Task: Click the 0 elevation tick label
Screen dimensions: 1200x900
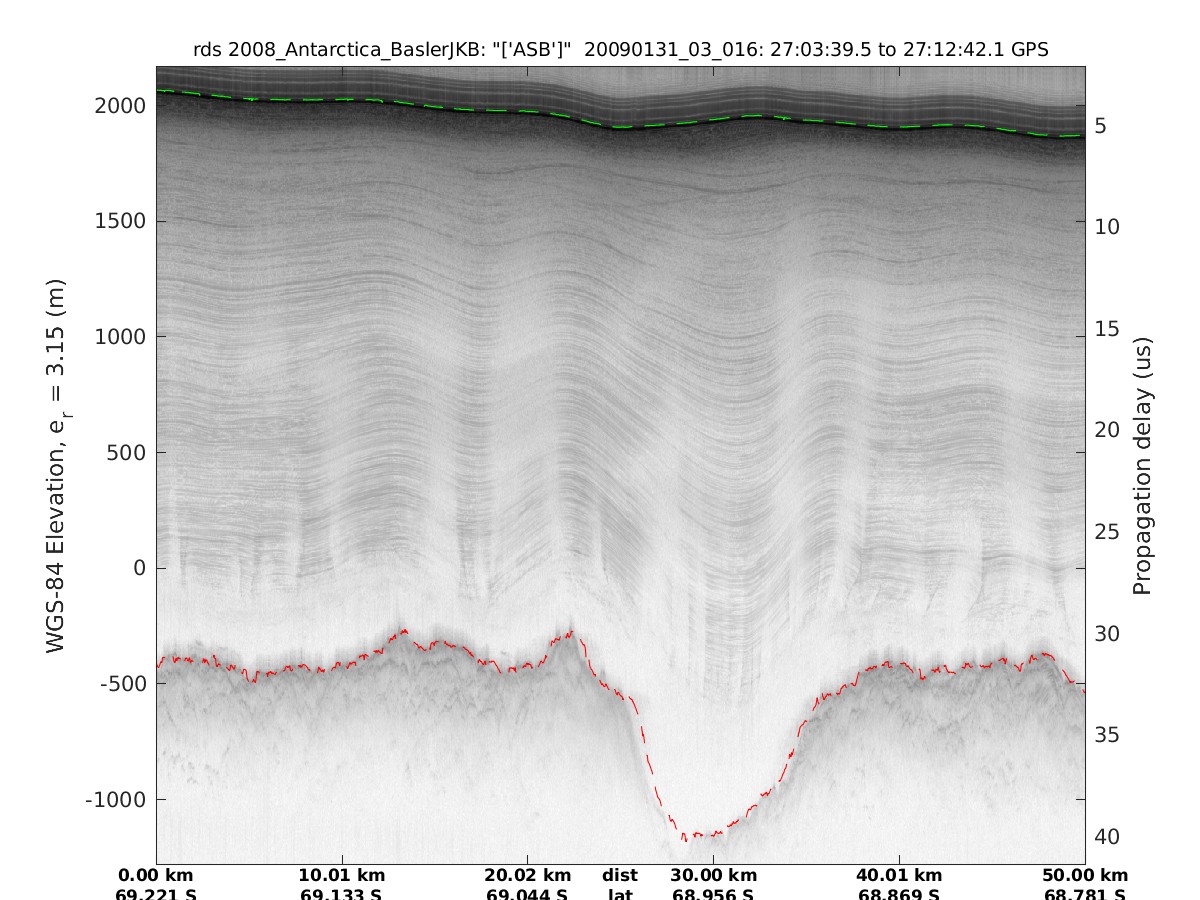Action: point(139,568)
